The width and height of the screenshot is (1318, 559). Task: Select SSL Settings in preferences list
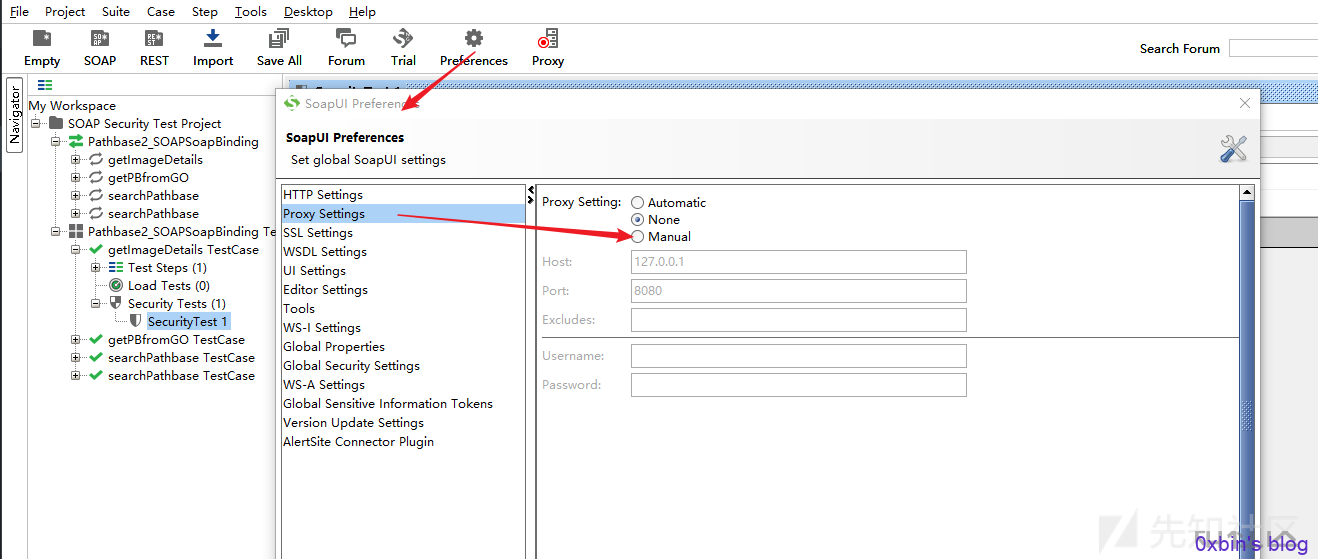pyautogui.click(x=404, y=233)
